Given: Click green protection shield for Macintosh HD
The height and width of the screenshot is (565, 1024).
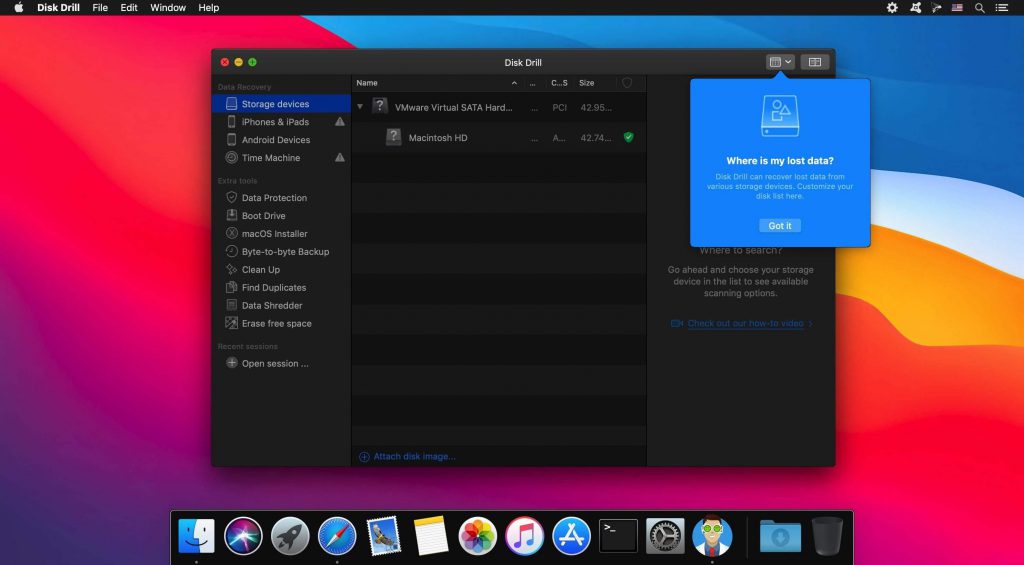Looking at the screenshot, I should (628, 137).
